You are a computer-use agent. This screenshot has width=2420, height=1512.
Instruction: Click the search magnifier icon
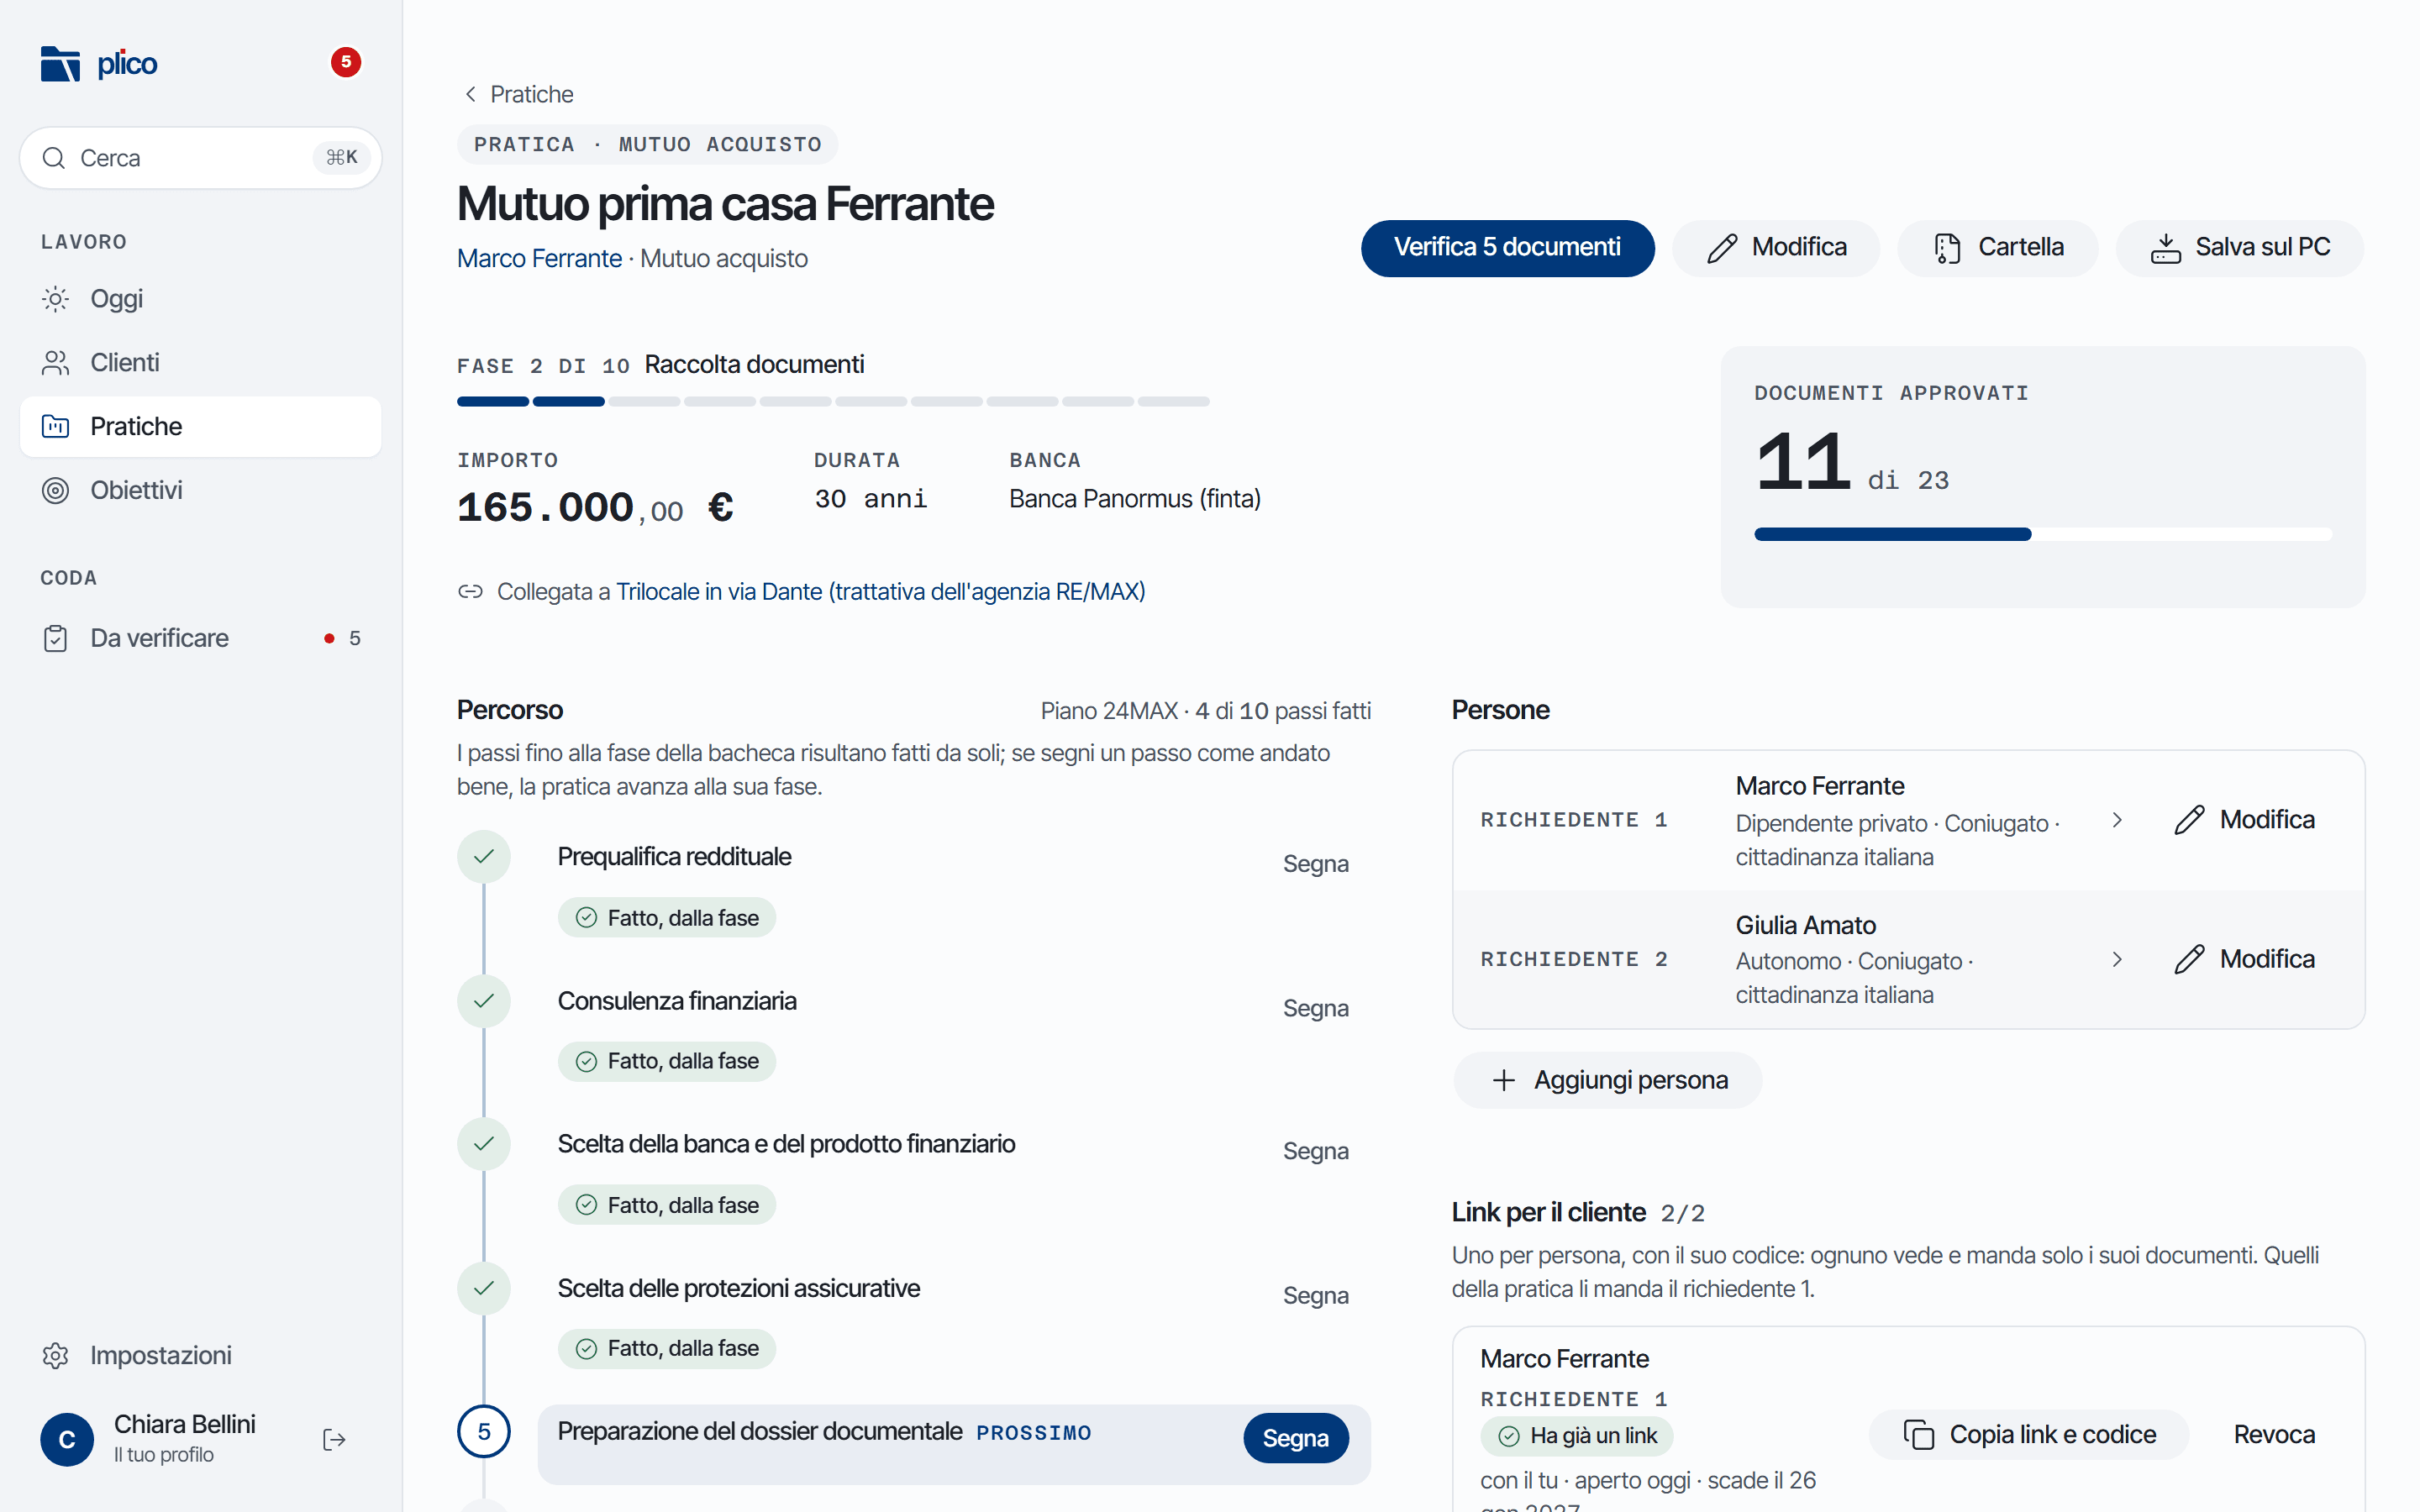(54, 158)
